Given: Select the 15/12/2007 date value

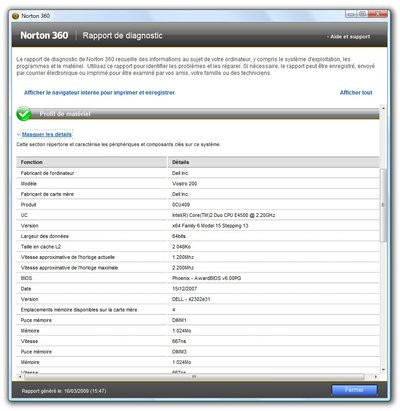Looking at the screenshot, I should 184,289.
